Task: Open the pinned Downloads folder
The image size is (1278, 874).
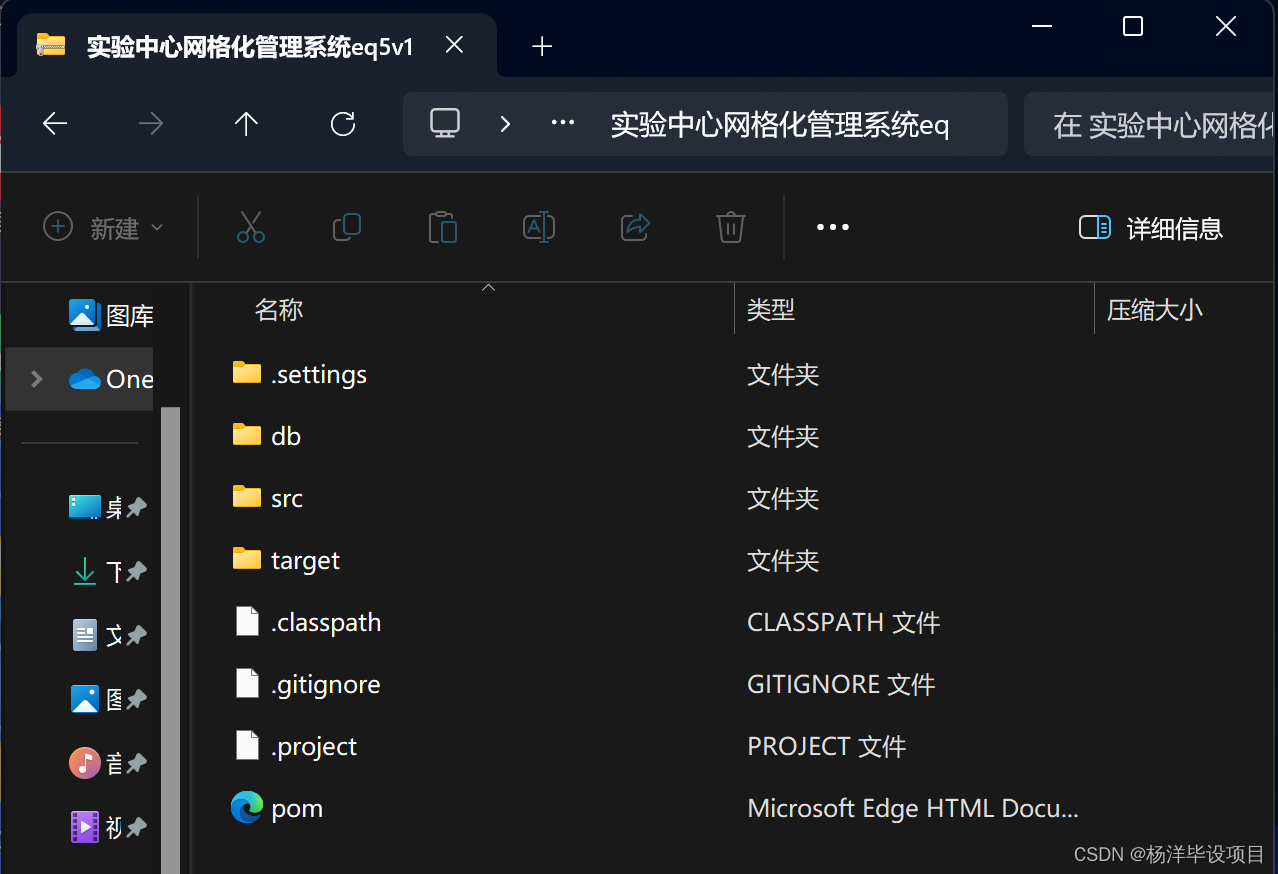Action: pyautogui.click(x=107, y=571)
